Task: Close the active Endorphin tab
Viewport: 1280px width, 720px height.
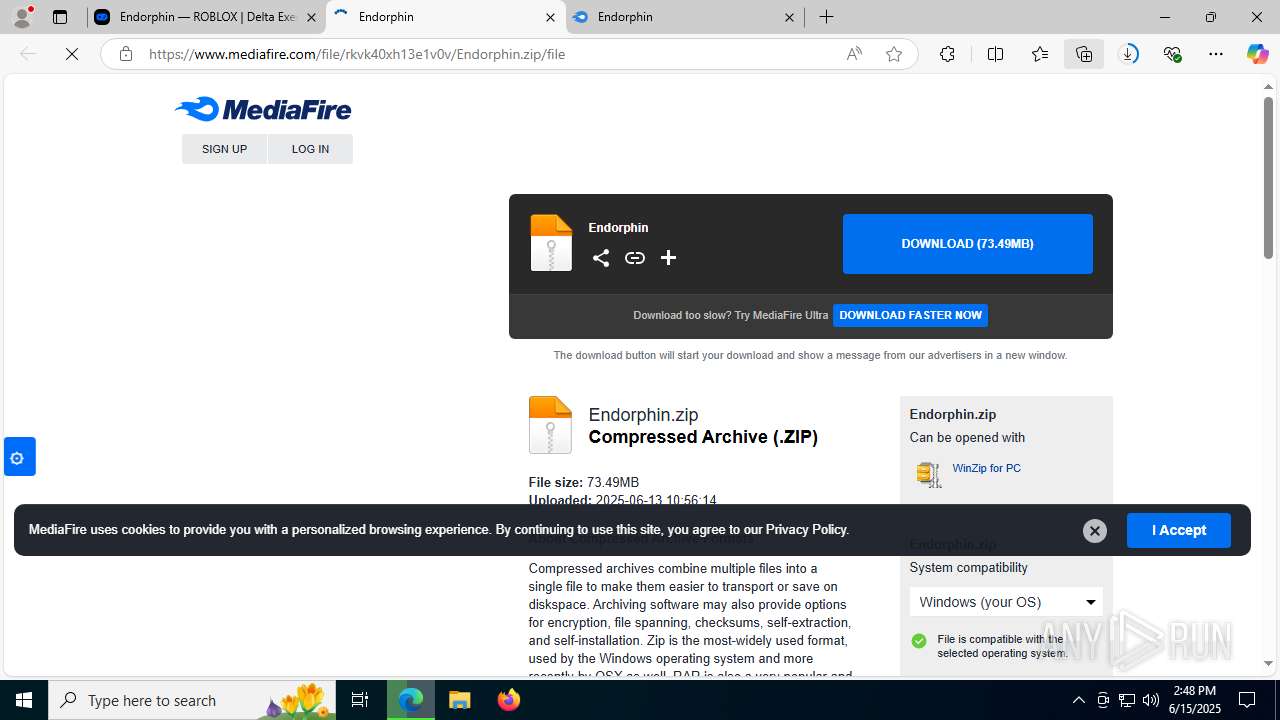Action: click(550, 17)
